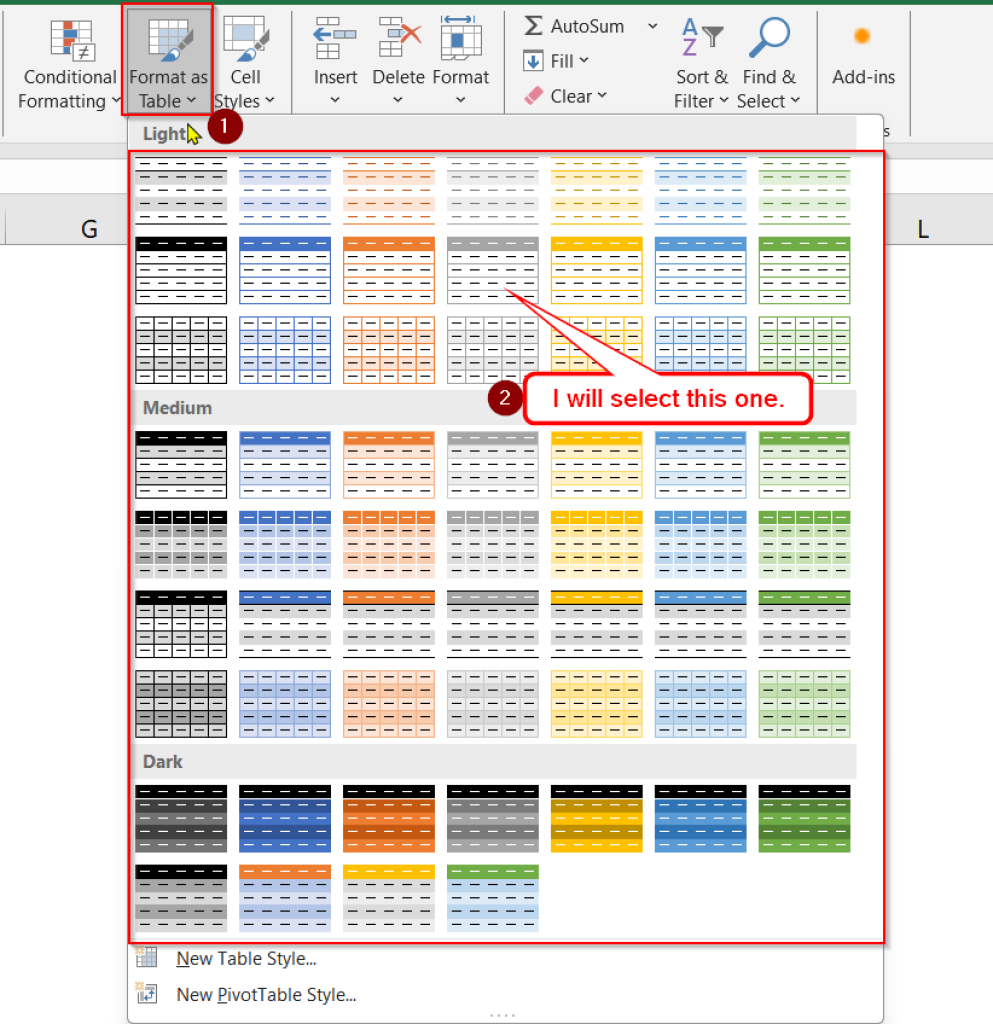The height and width of the screenshot is (1024, 993).
Task: Select the orange header Medium table style in first row
Action: click(388, 464)
